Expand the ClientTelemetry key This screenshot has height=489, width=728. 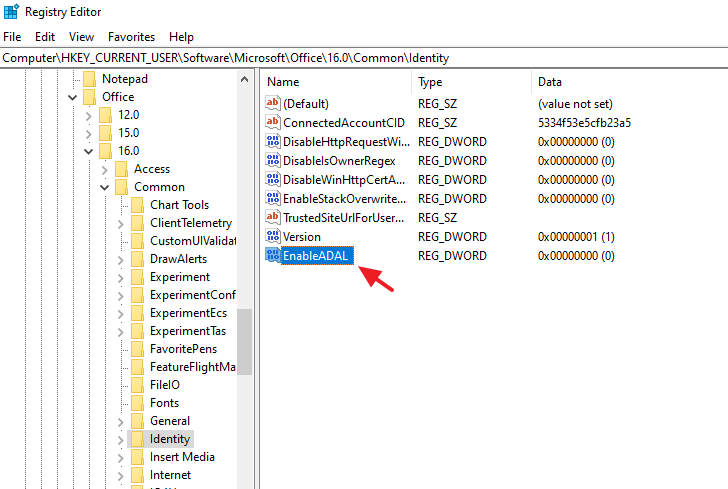121,224
